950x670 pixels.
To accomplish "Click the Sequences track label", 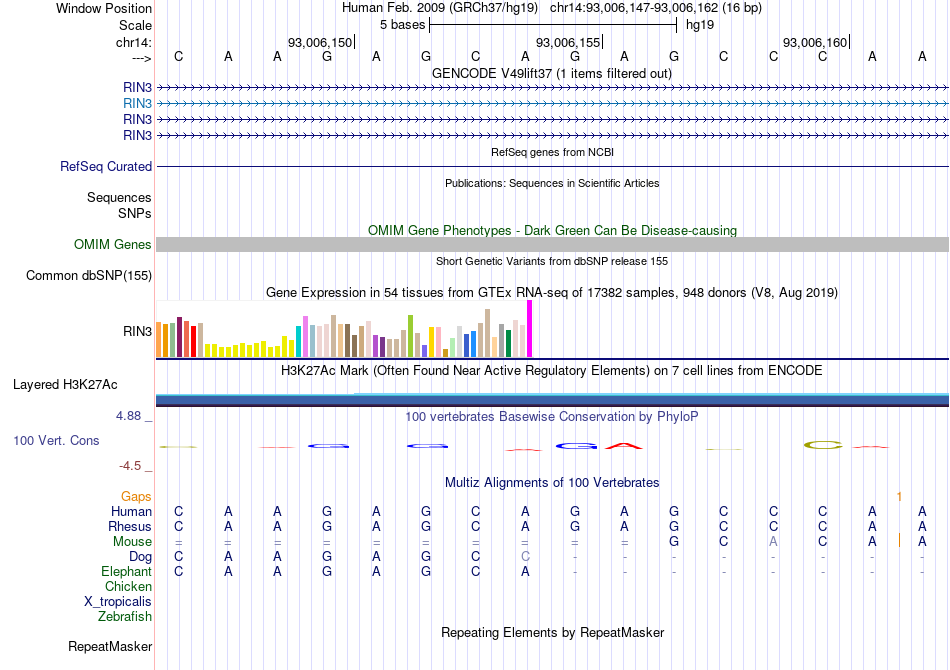I will coord(119,197).
